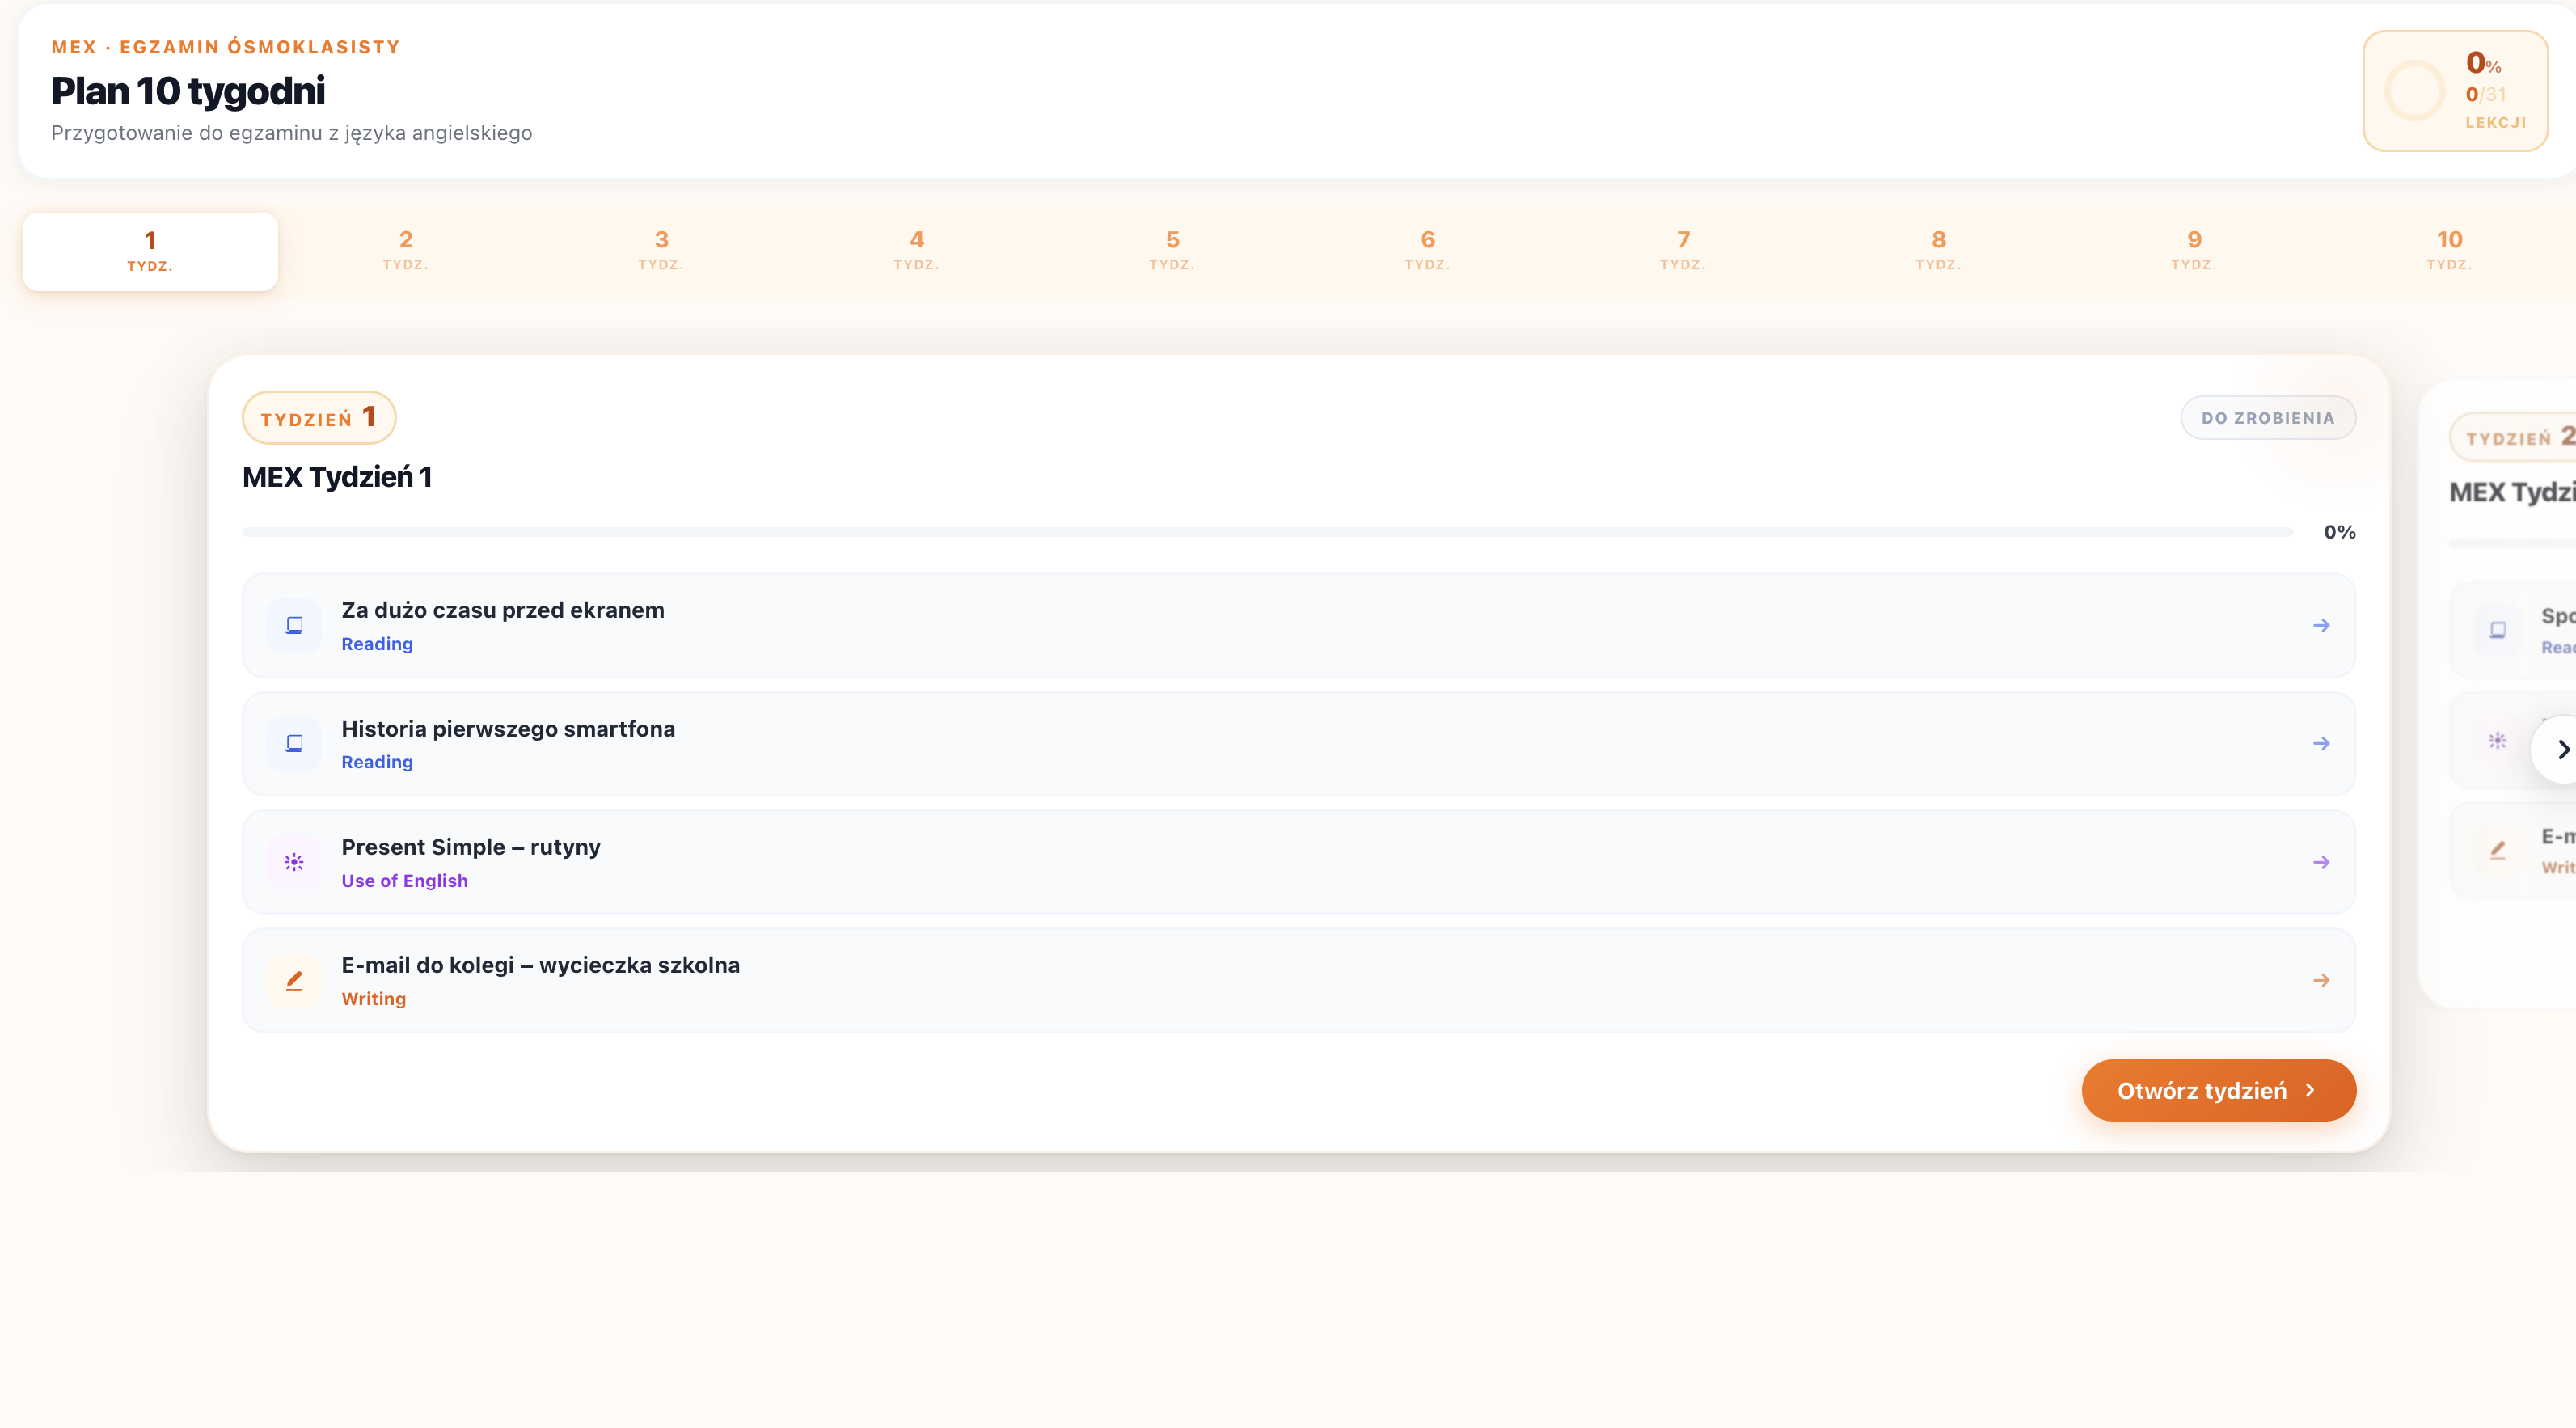Click the book icon beside 'Za dużo czasu przed ekranem'

(294, 625)
